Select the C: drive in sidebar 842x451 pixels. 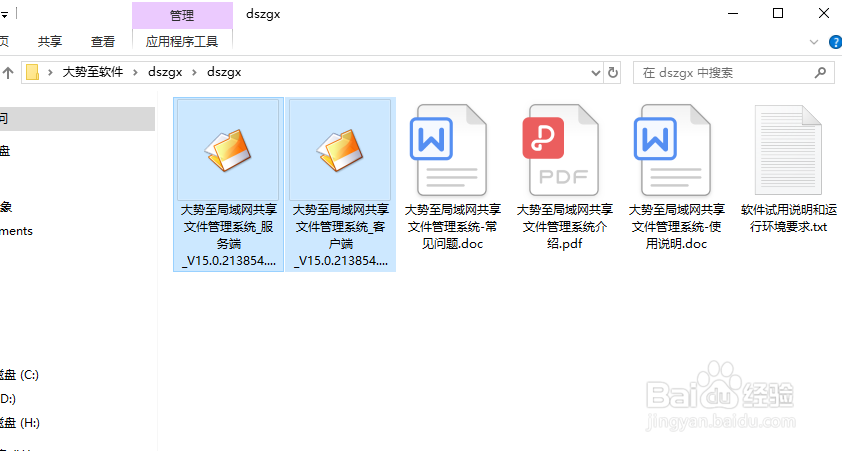pyautogui.click(x=19, y=375)
